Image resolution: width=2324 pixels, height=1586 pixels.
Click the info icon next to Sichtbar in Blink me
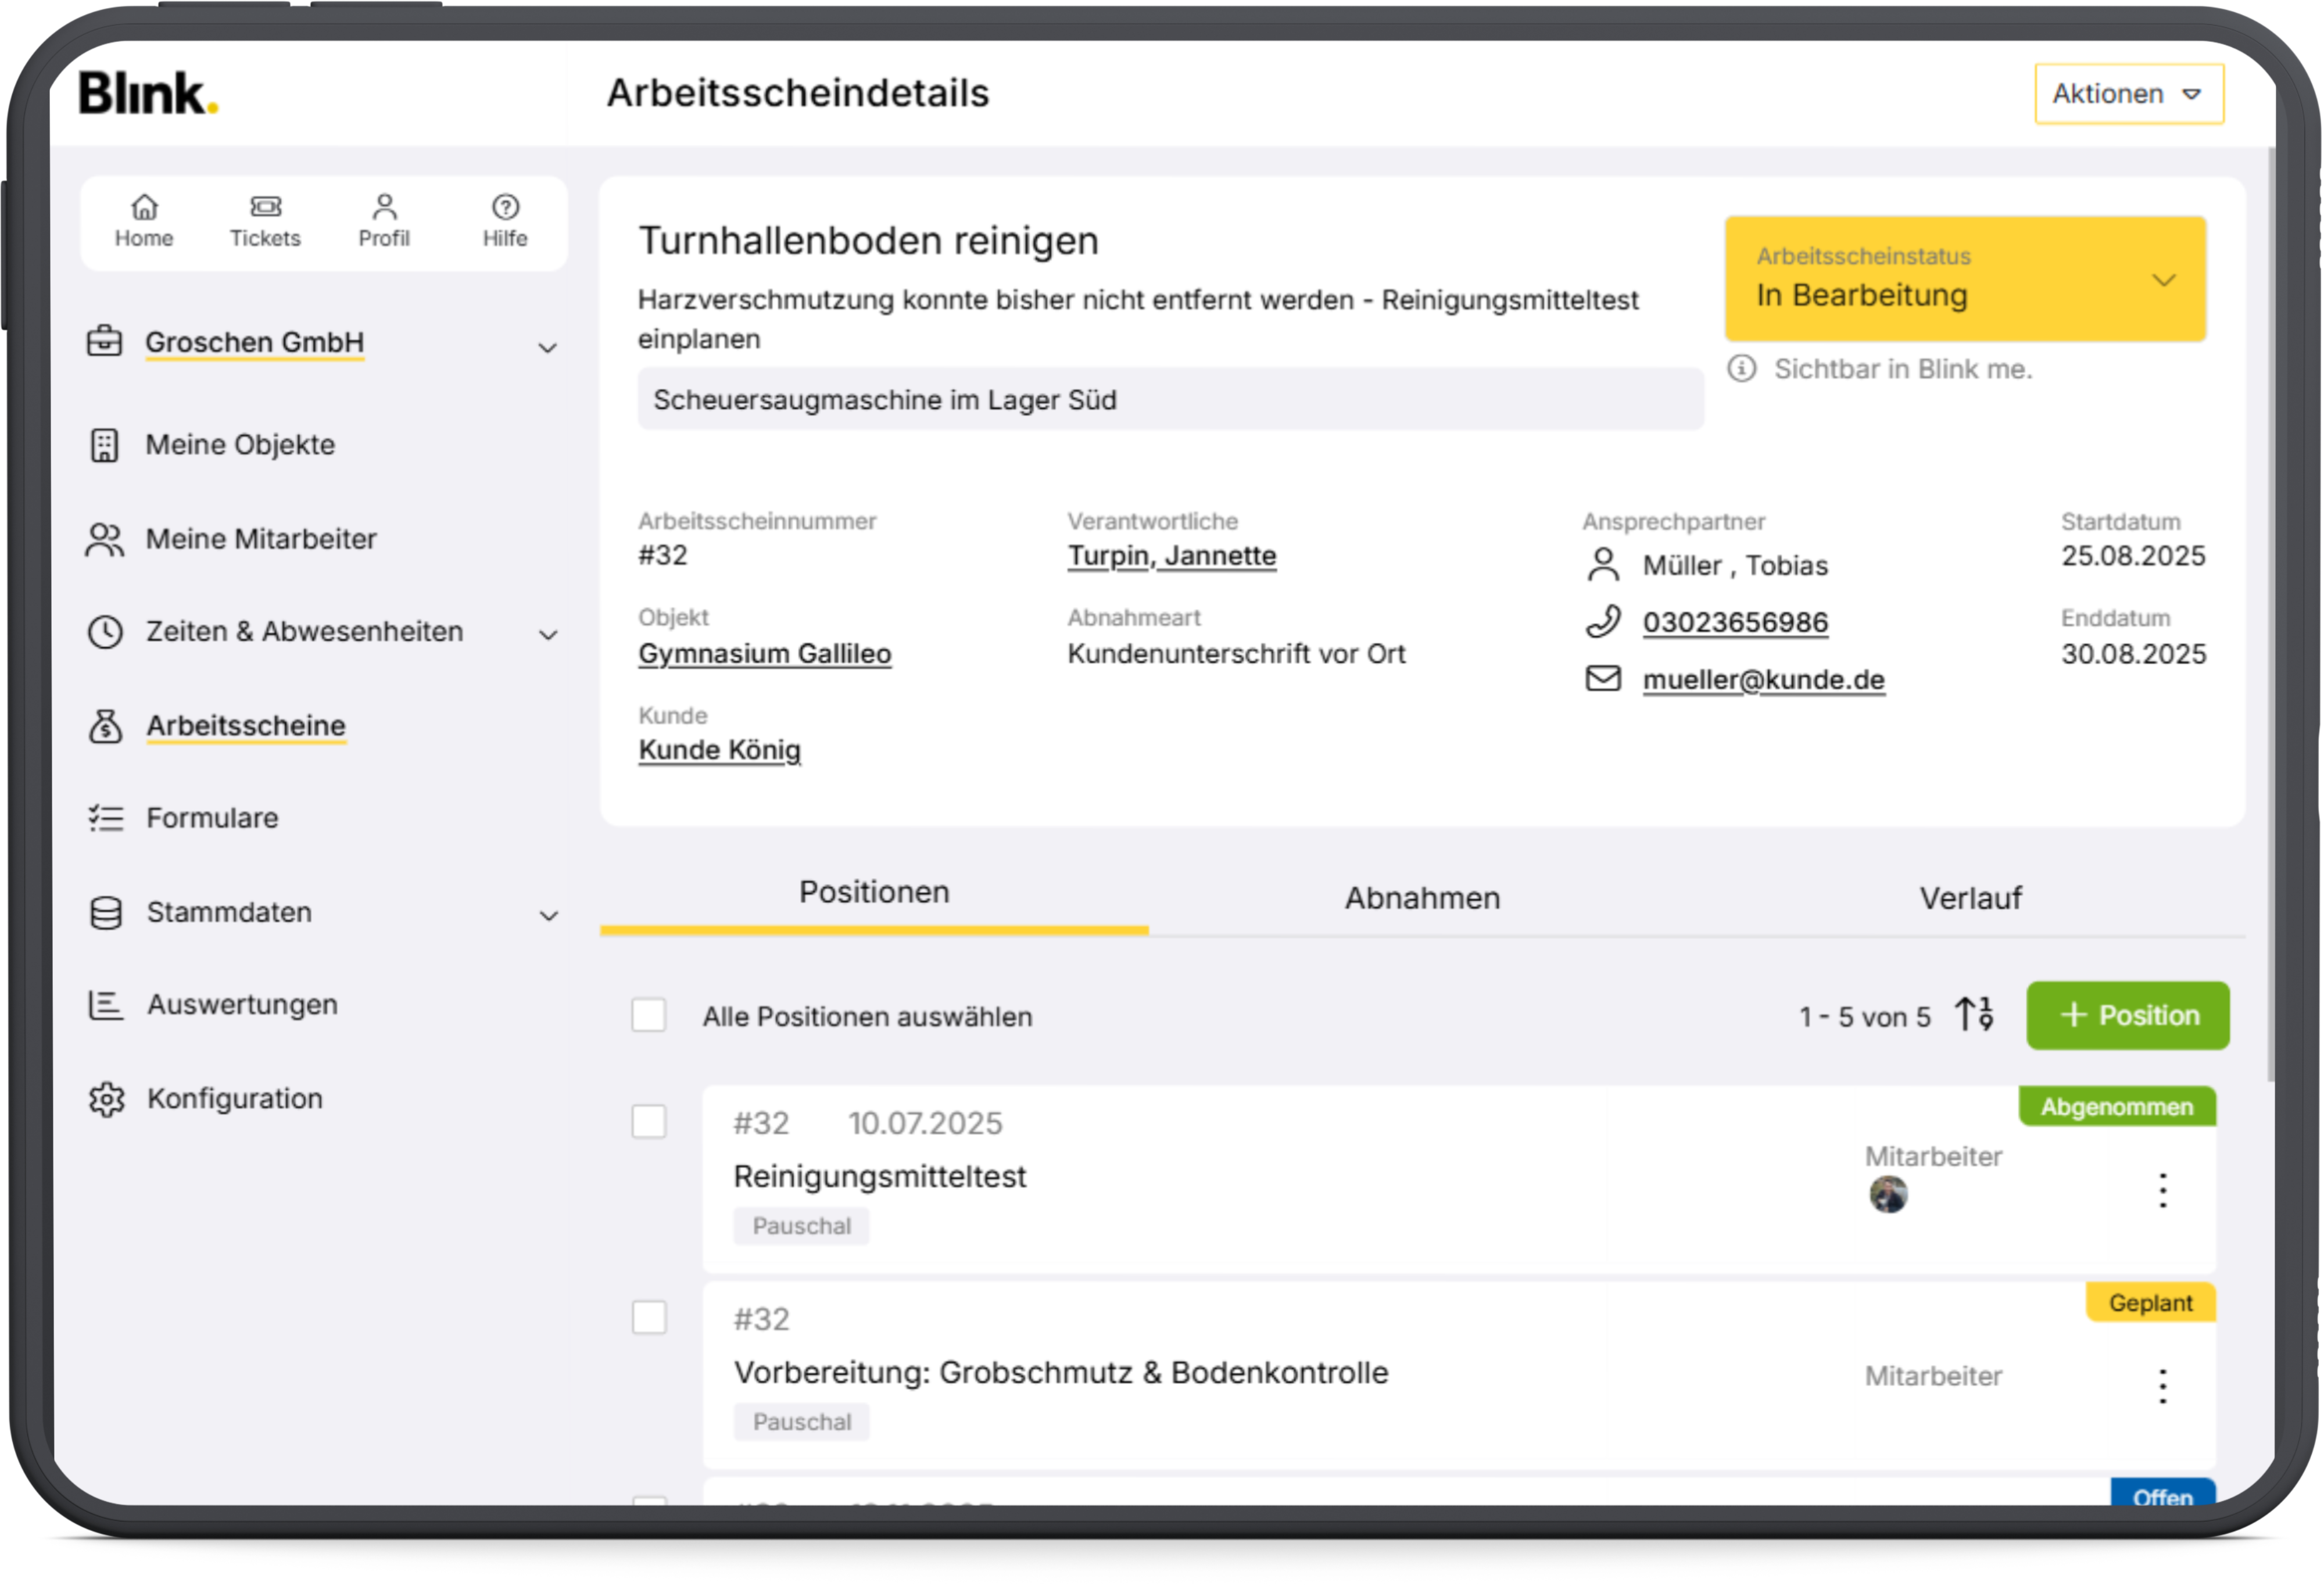point(1741,369)
